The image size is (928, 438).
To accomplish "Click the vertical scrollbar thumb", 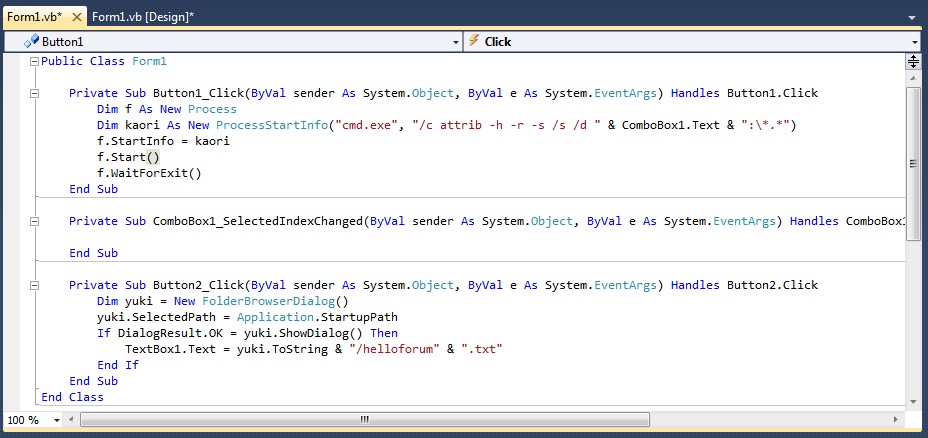I will (913, 164).
